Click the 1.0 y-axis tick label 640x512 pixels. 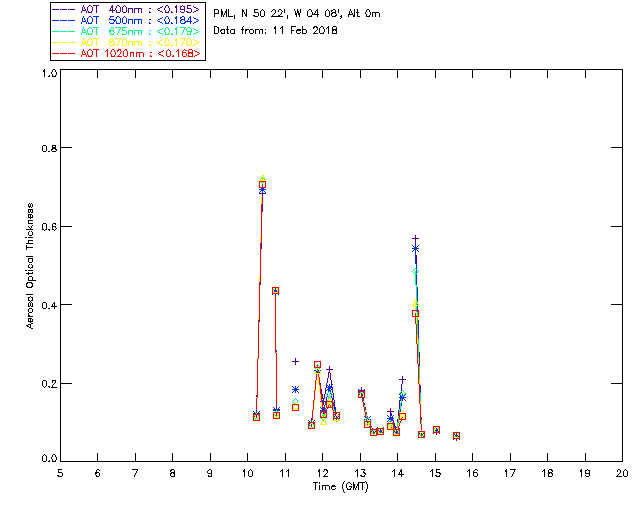49,73
